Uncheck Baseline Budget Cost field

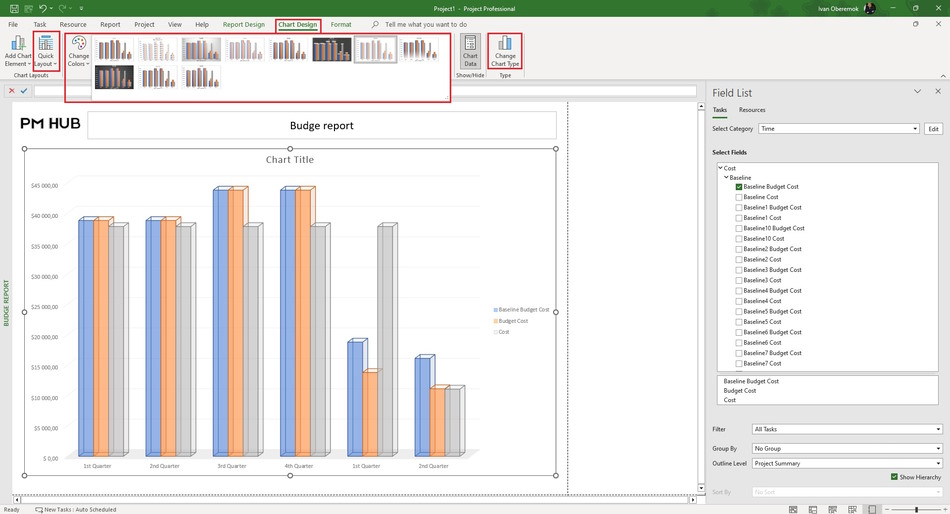(x=739, y=187)
